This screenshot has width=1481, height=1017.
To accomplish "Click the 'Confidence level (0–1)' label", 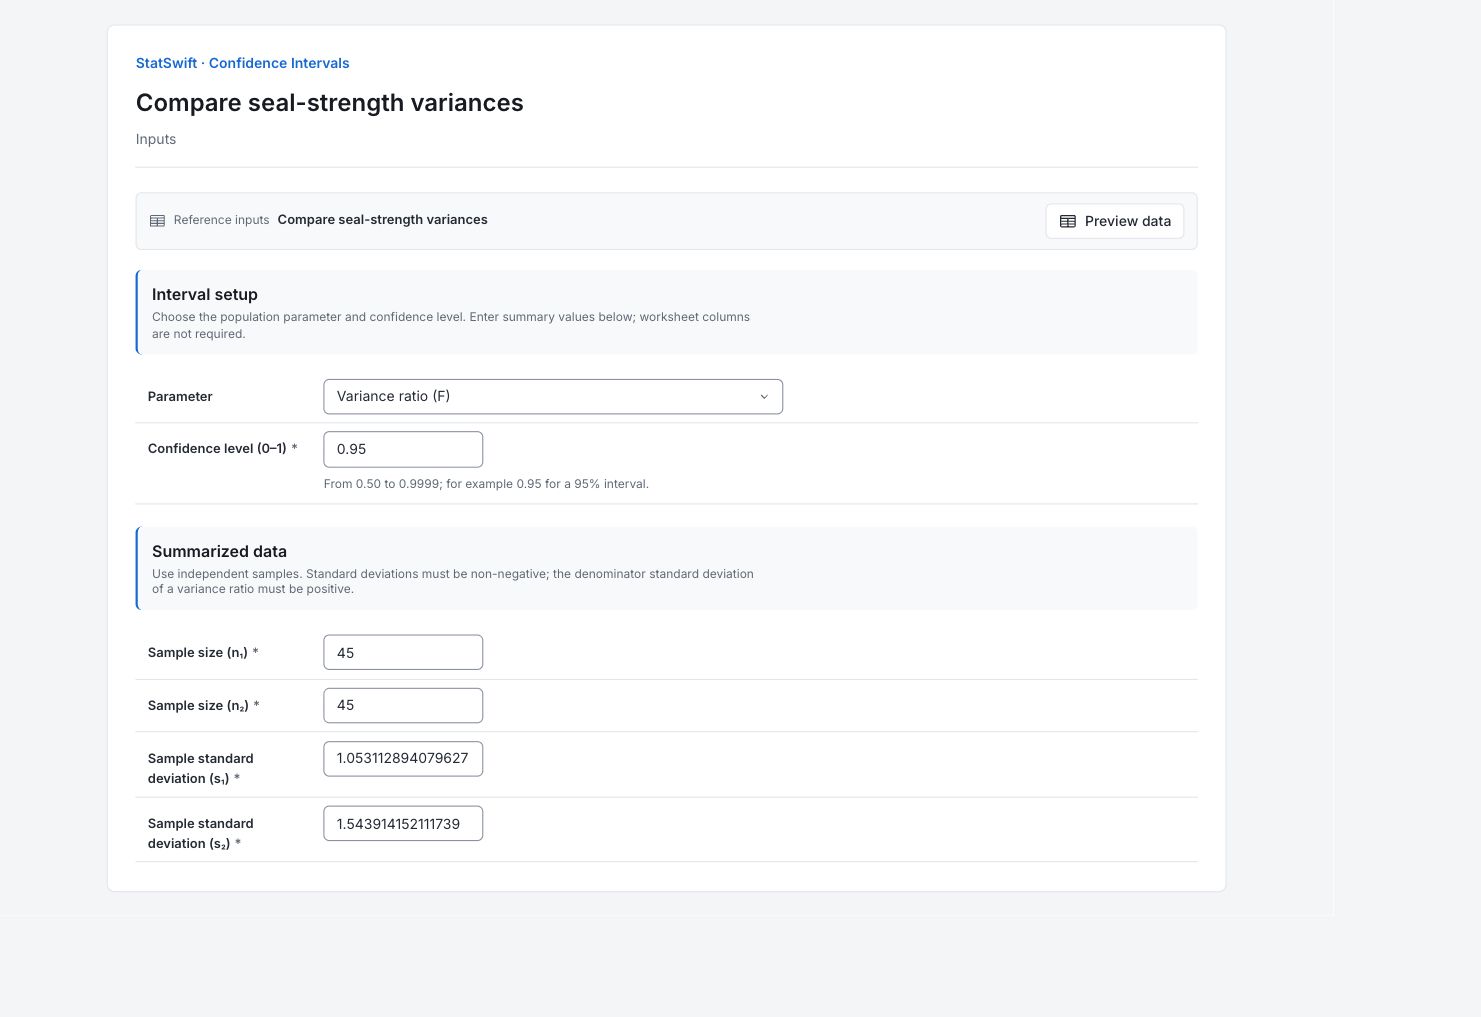I will pyautogui.click(x=217, y=449).
